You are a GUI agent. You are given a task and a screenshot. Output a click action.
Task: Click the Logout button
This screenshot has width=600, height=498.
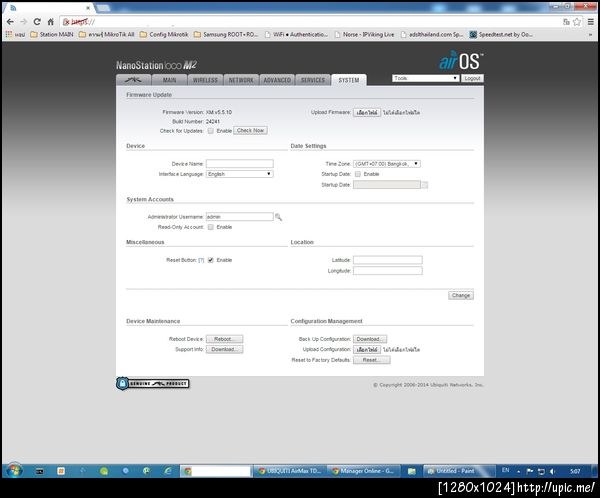point(472,78)
